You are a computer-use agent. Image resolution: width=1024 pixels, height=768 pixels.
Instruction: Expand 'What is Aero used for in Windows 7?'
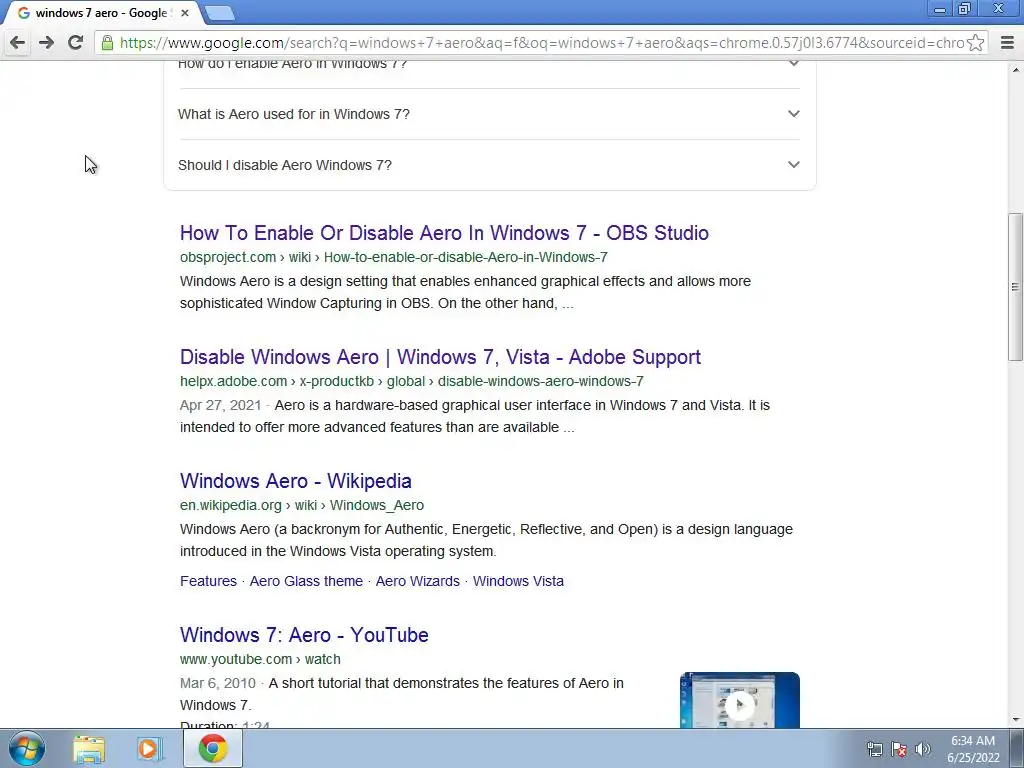point(488,114)
